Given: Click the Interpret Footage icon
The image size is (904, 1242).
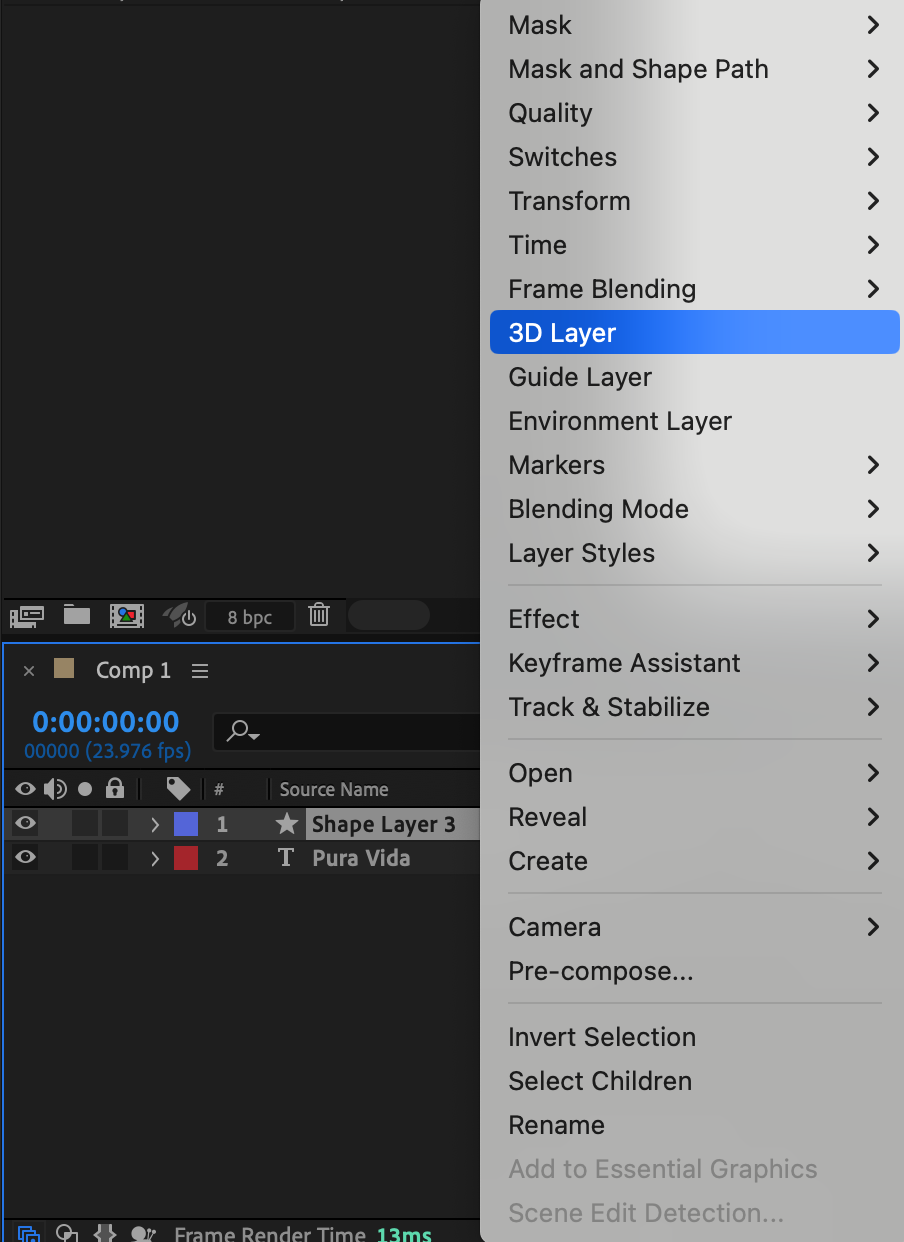Looking at the screenshot, I should pos(26,615).
